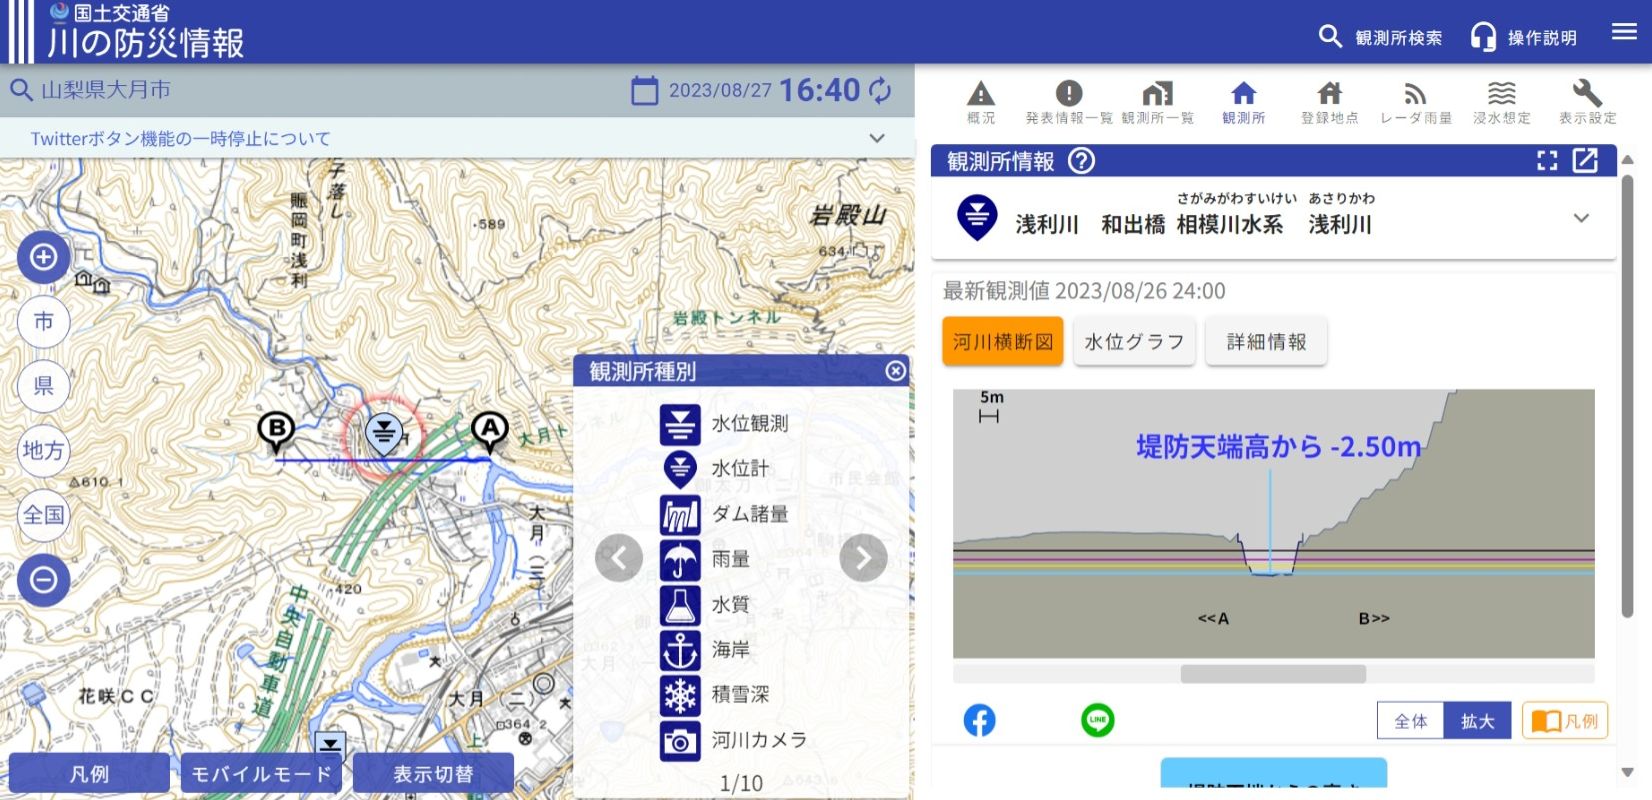Screen dimensions: 1652x800
Task: Click the 表示切替 button on map
Action: click(x=433, y=774)
